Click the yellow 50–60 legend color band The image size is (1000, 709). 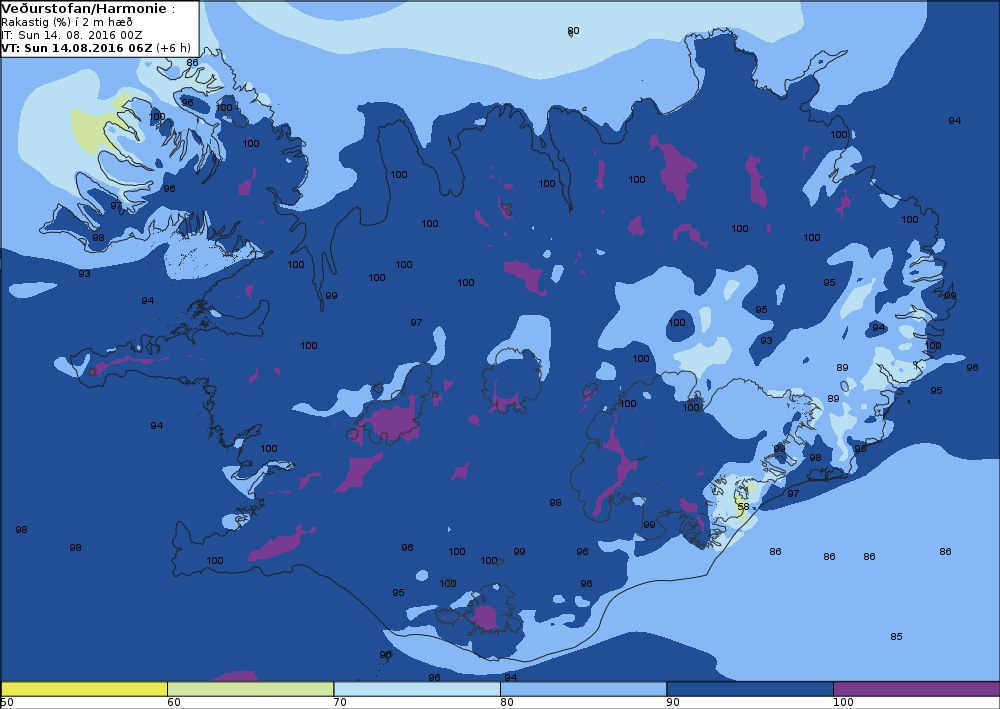(84, 689)
